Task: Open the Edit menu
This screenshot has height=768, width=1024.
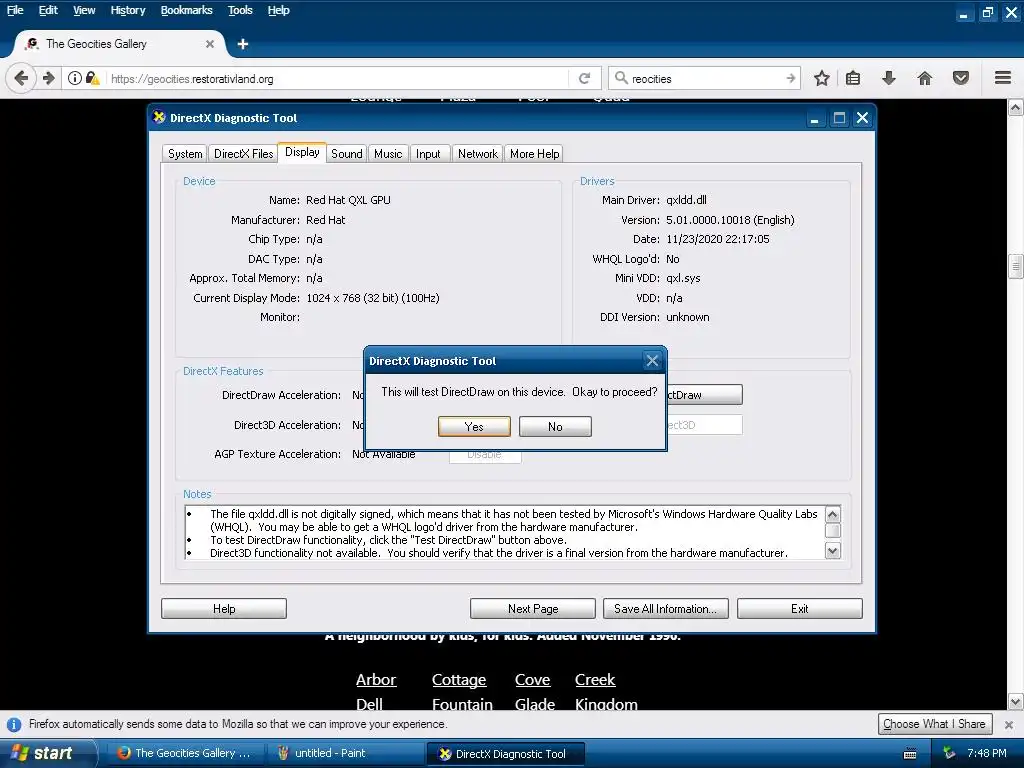Action: 48,10
